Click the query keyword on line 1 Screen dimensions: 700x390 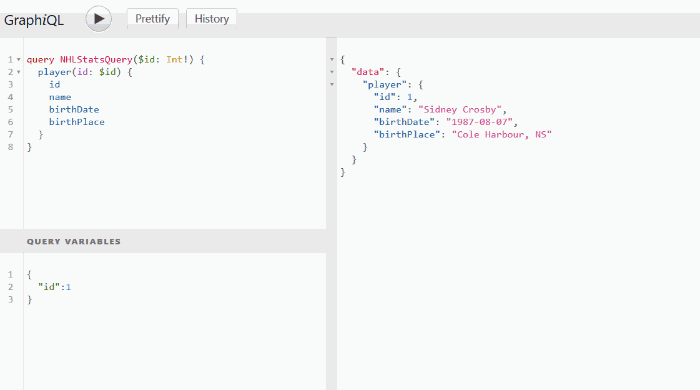pos(40,59)
